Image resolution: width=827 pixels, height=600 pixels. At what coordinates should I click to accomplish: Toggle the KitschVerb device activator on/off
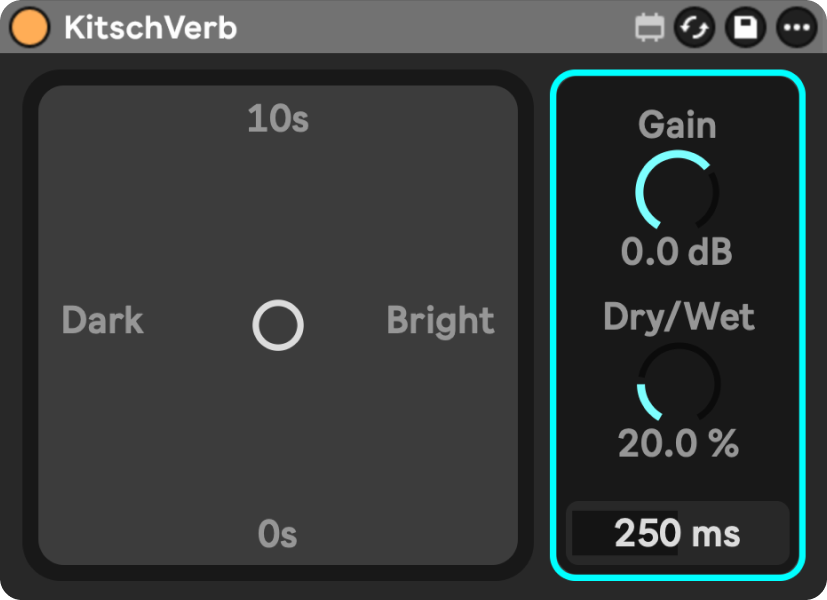tap(29, 26)
